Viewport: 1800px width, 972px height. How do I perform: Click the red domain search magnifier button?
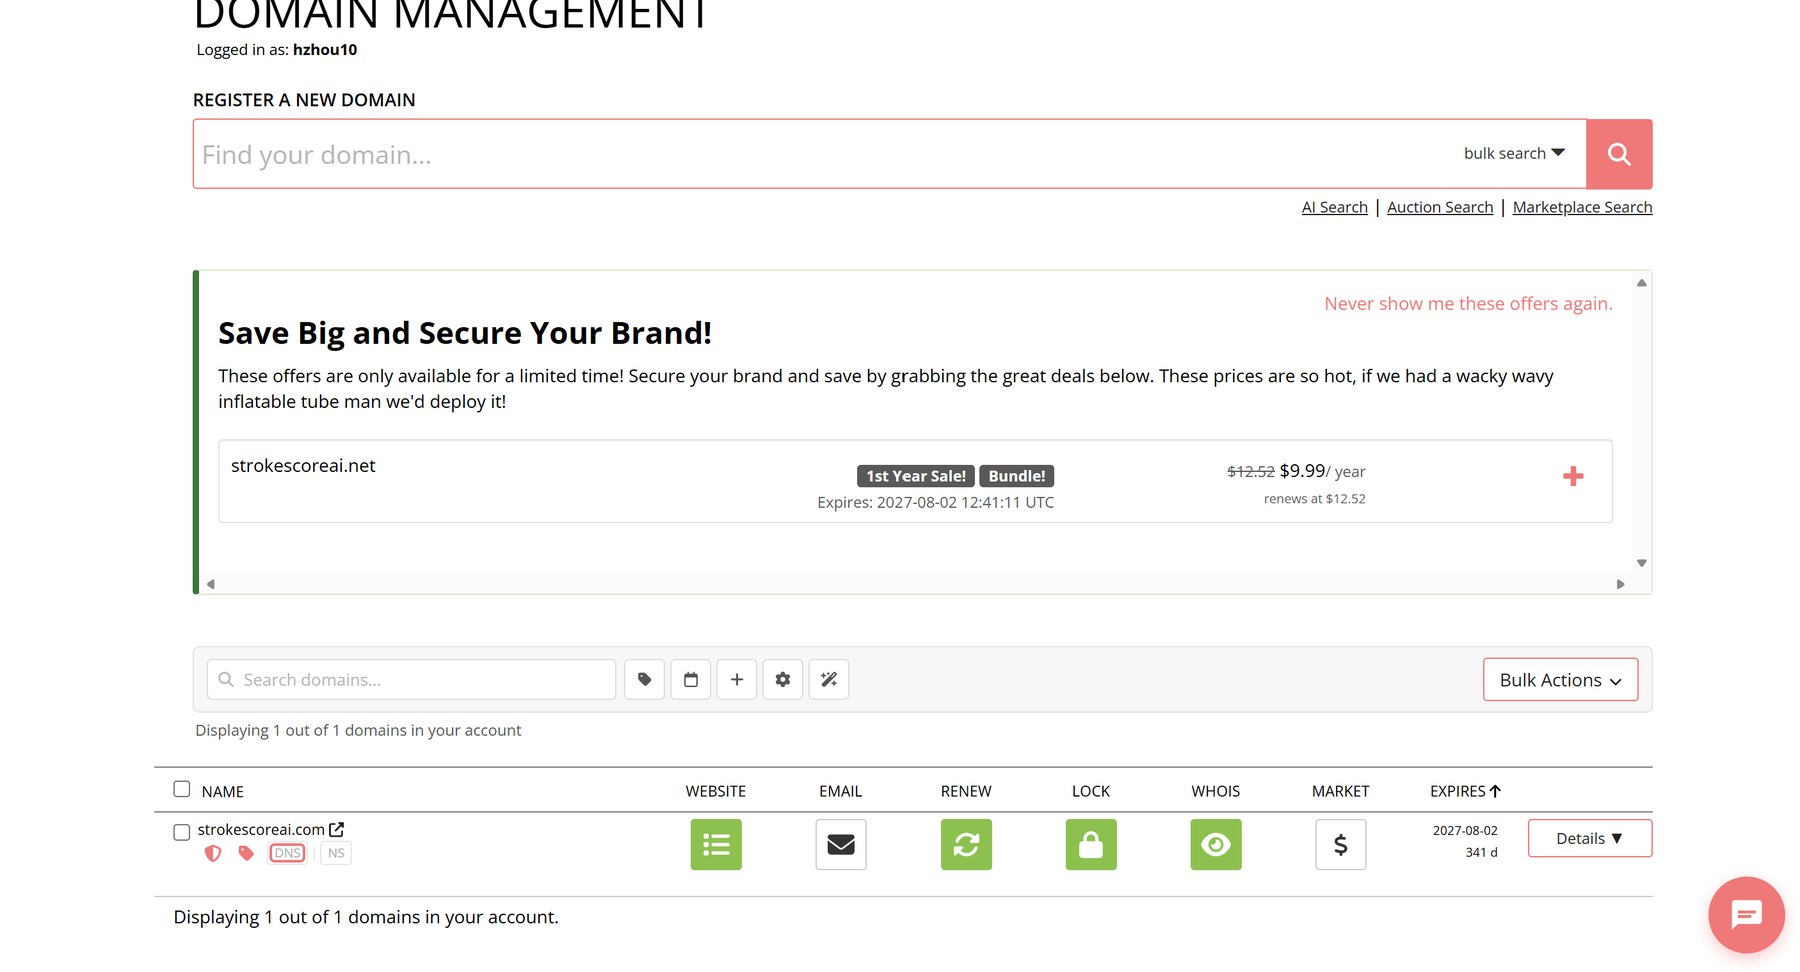pos(1618,154)
